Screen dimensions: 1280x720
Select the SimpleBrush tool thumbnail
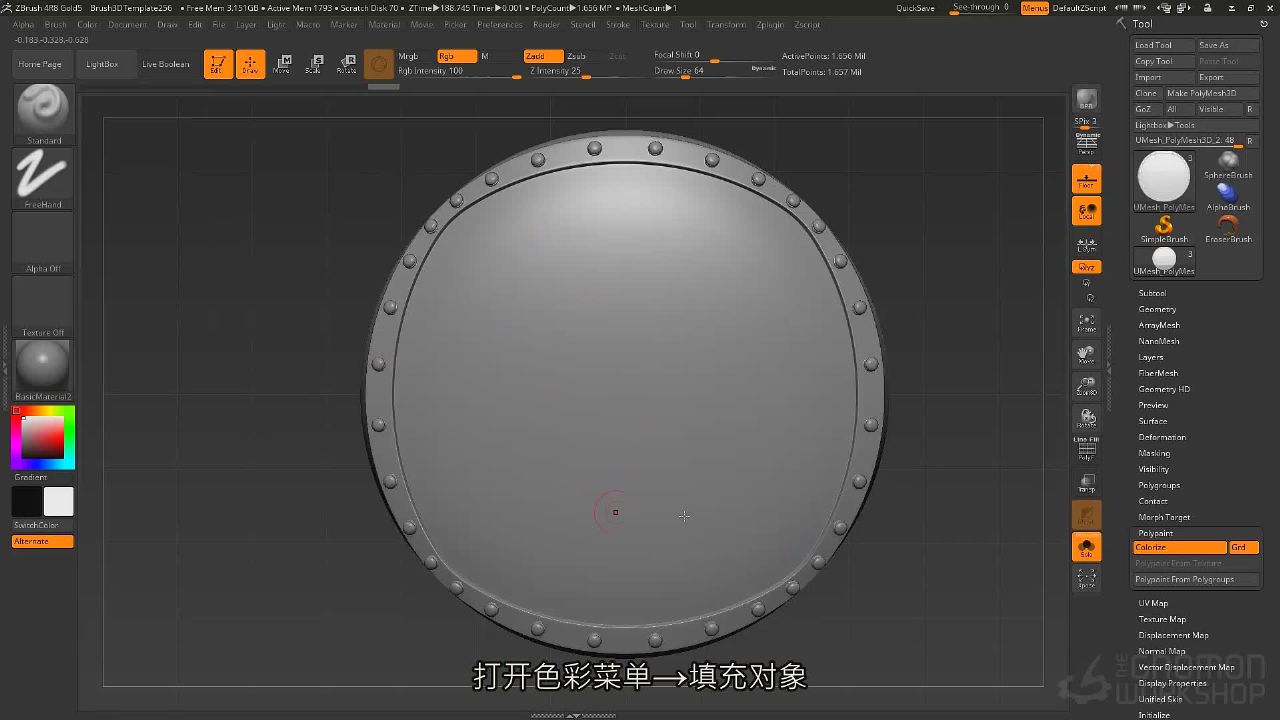point(1164,229)
